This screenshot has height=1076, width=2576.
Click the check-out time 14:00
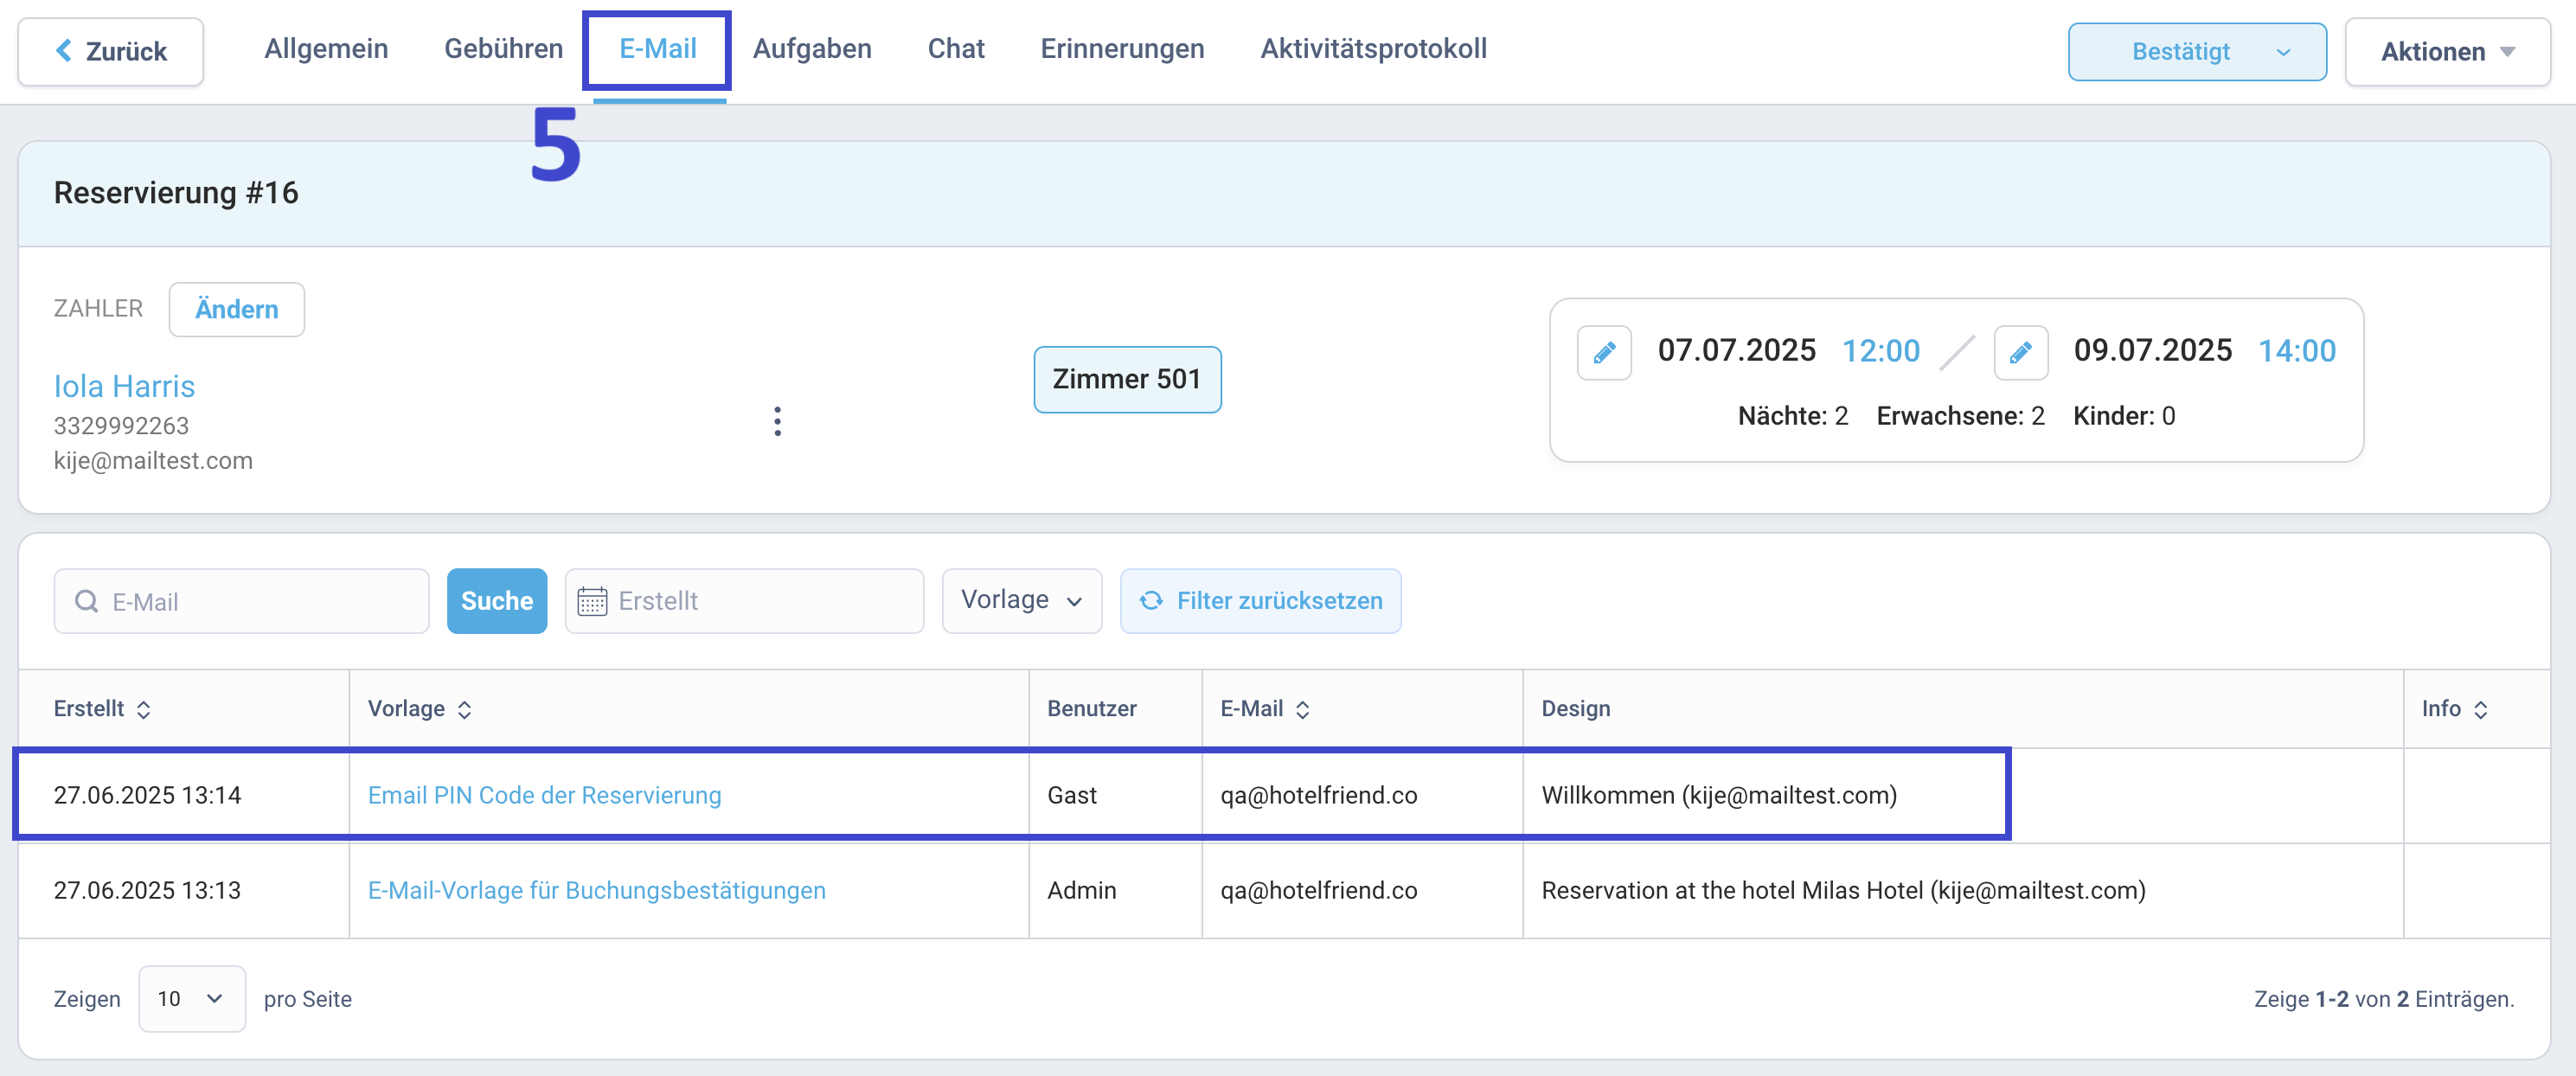pyautogui.click(x=2297, y=351)
